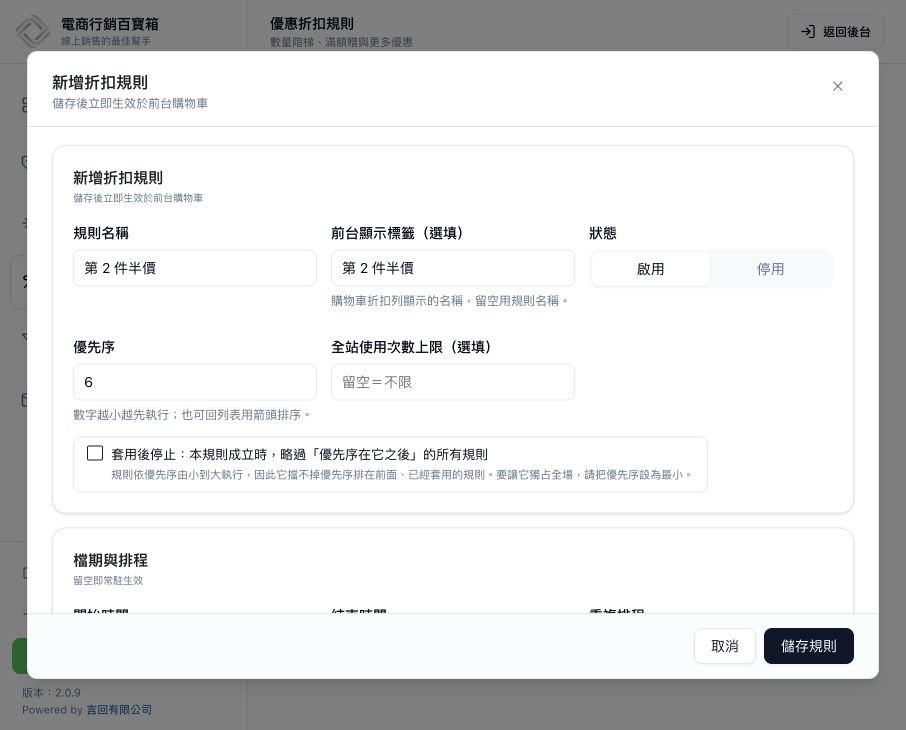Click the 購物車折扣列顯示的名稱 hint text
The width and height of the screenshot is (906, 730).
[450, 301]
